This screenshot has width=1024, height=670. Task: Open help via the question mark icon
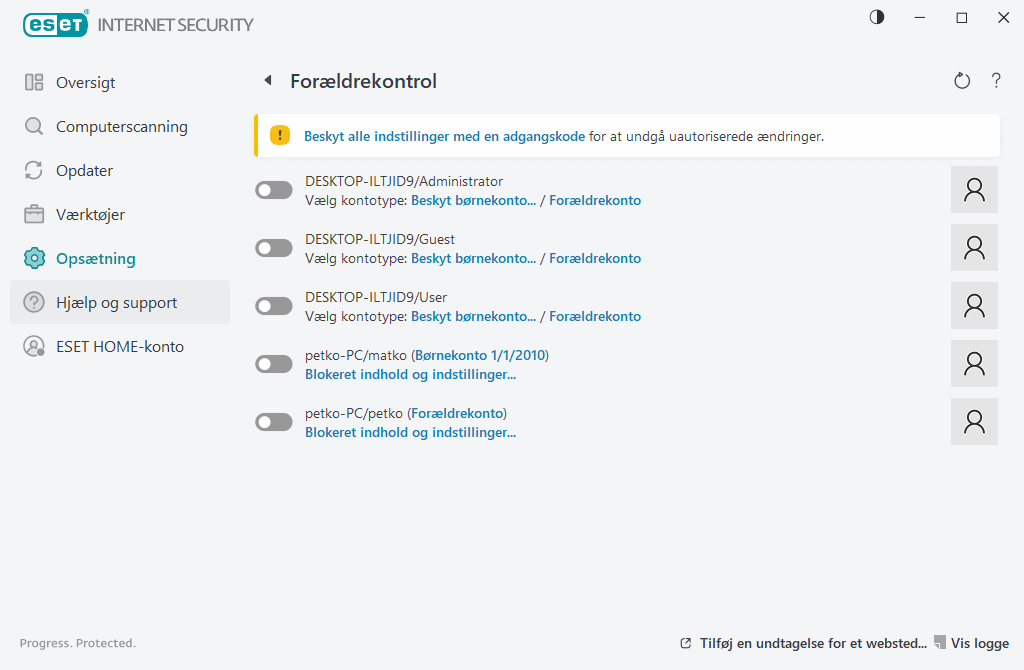(x=996, y=80)
